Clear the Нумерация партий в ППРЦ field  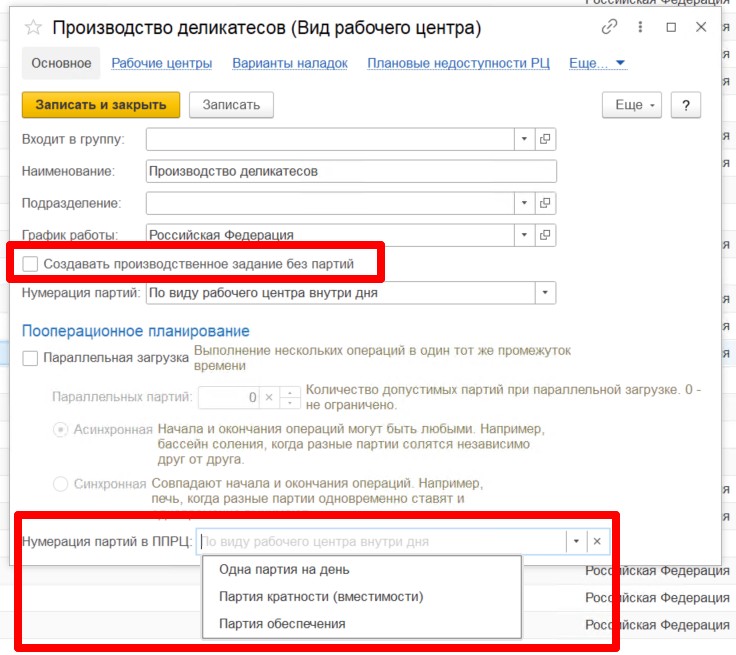(x=597, y=541)
